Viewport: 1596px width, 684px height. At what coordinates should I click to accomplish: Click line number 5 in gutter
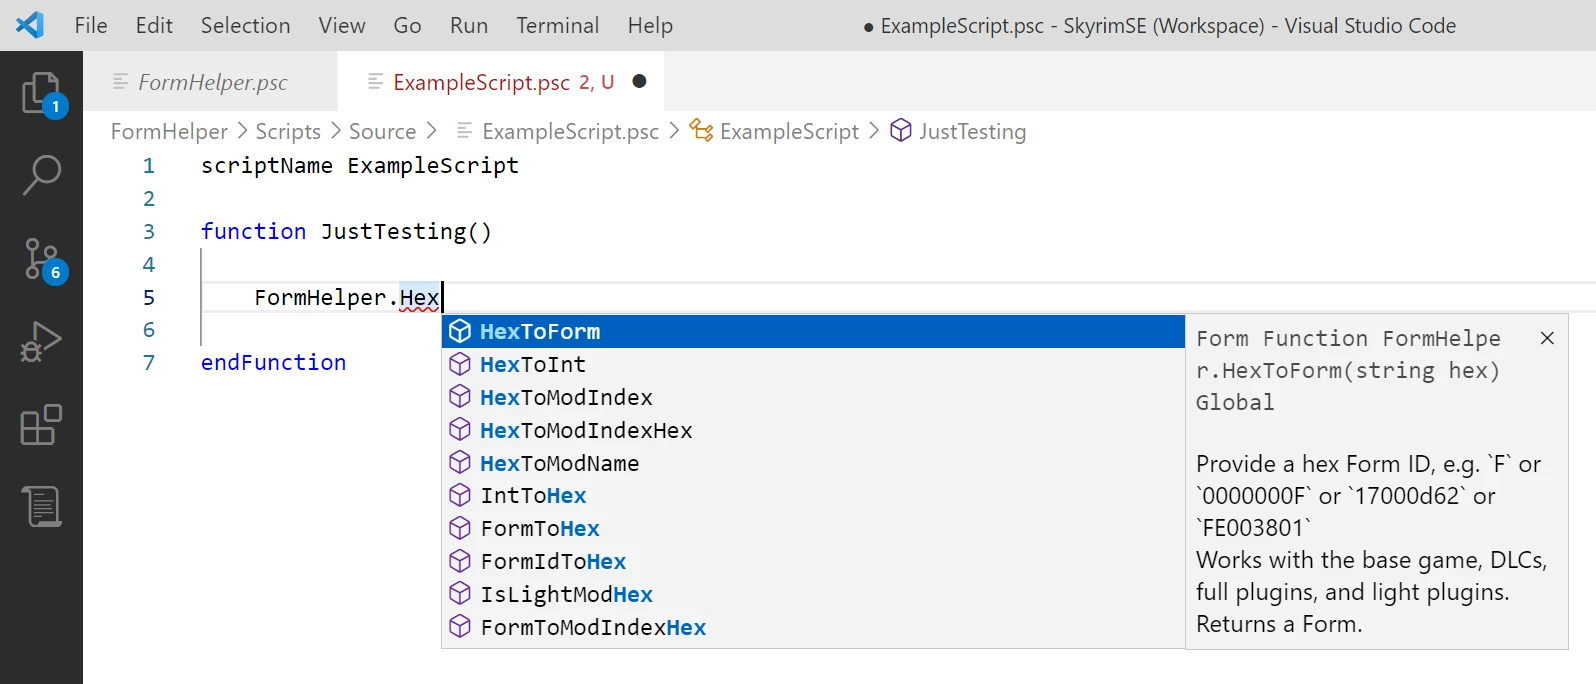(x=149, y=298)
